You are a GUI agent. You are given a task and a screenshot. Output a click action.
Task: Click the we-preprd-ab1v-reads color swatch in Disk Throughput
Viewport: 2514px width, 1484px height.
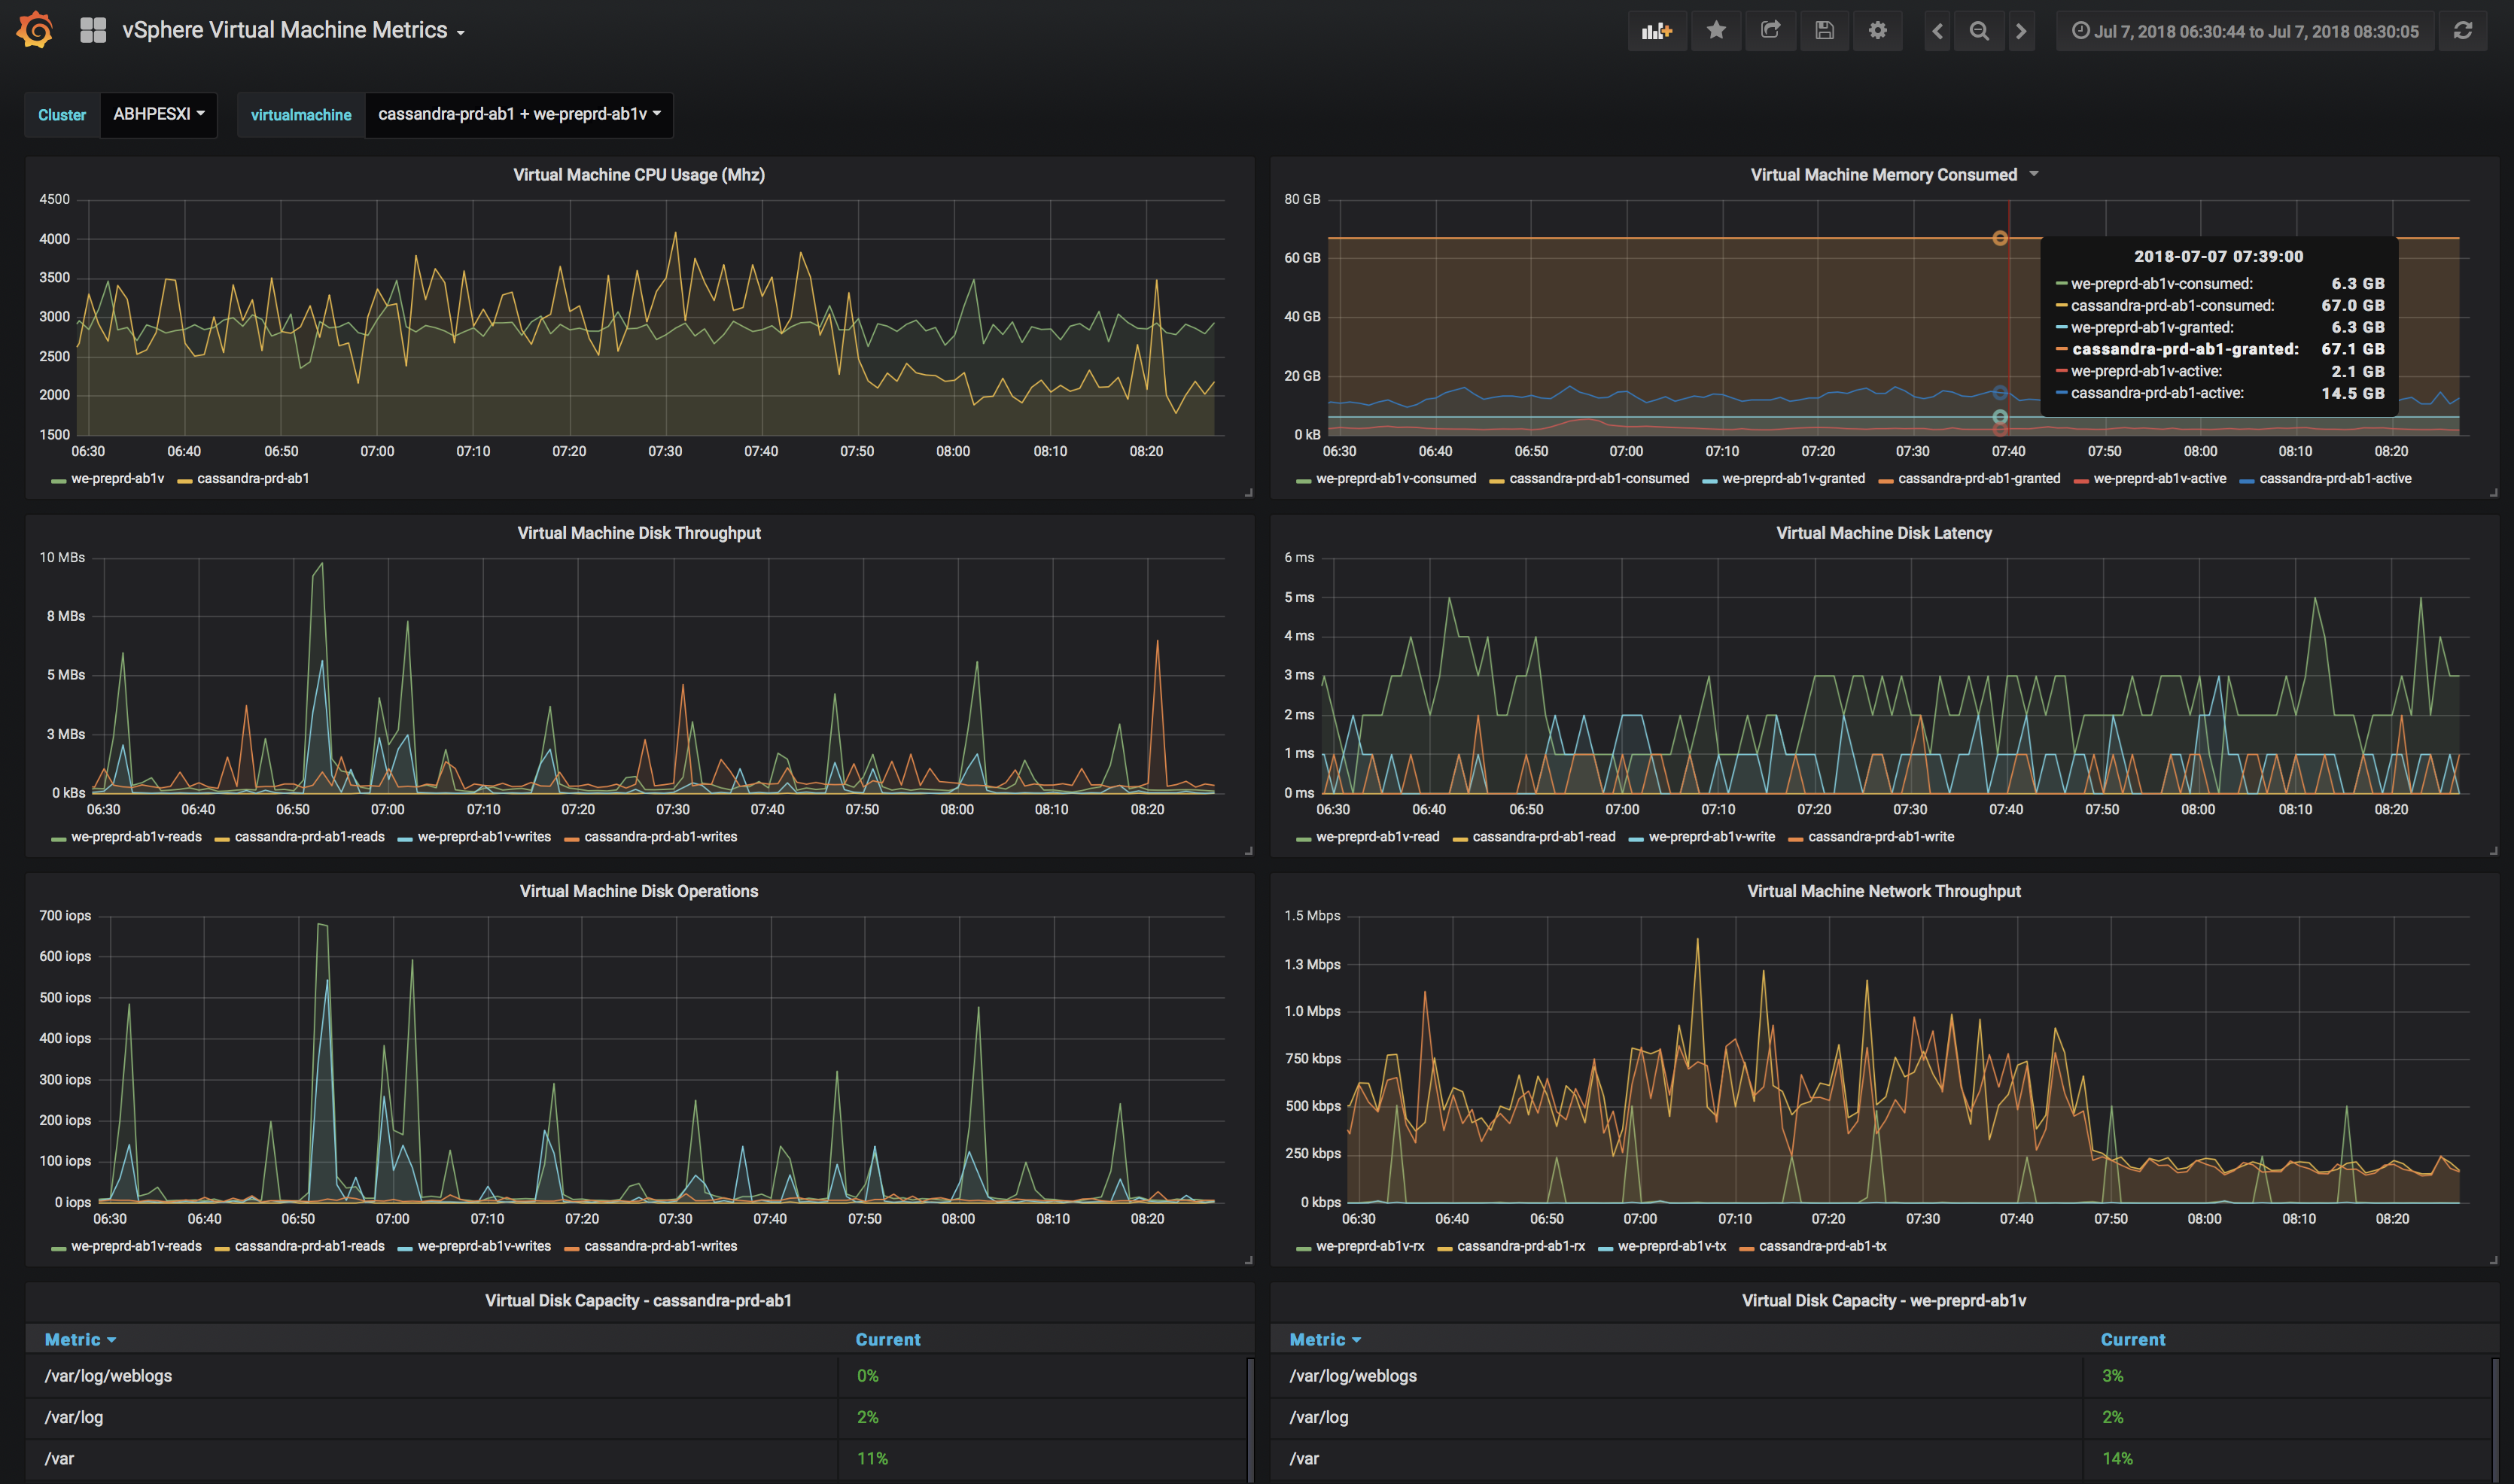59,838
